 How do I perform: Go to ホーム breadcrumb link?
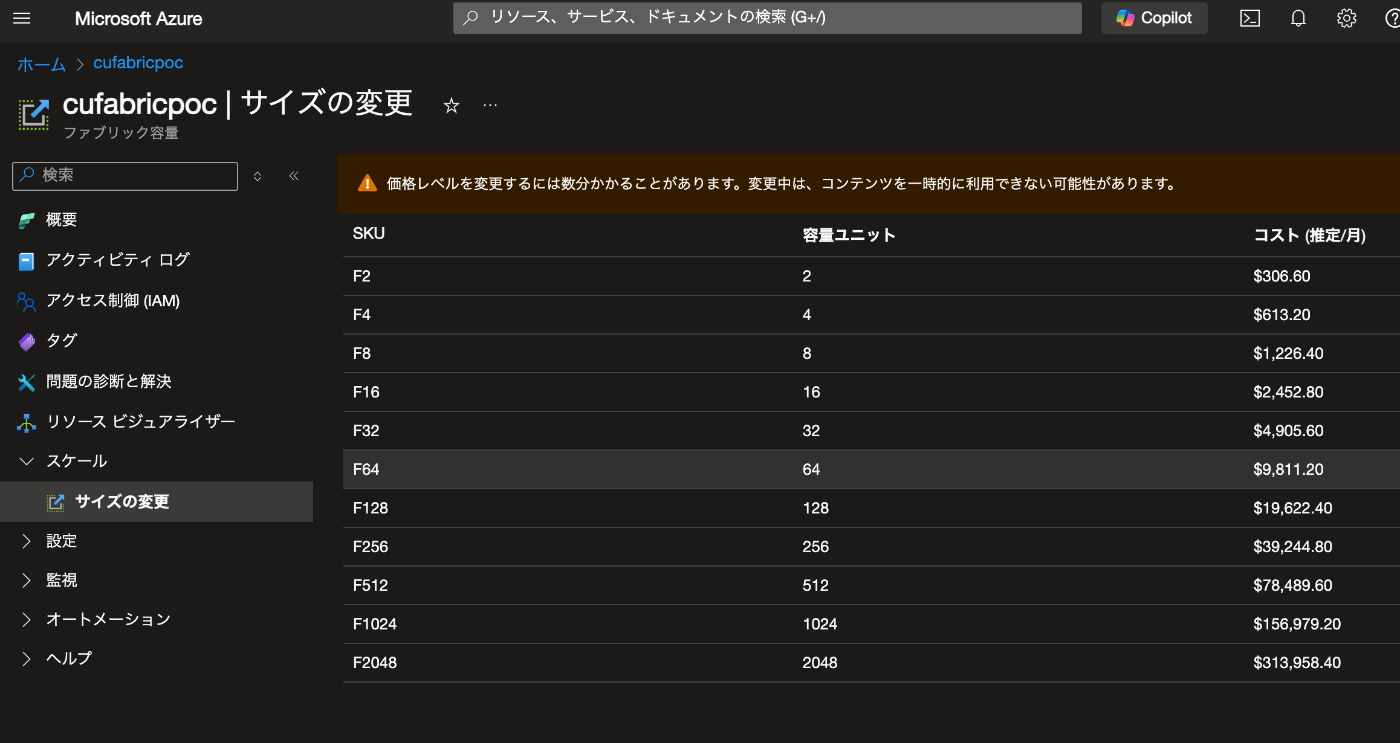pyautogui.click(x=41, y=64)
